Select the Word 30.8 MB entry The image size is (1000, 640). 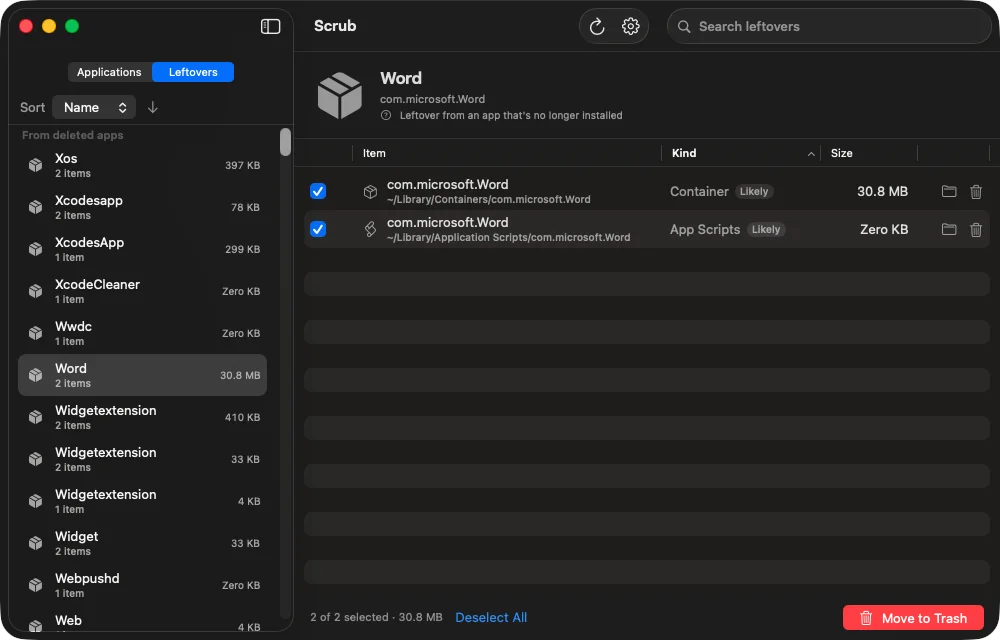pos(143,375)
